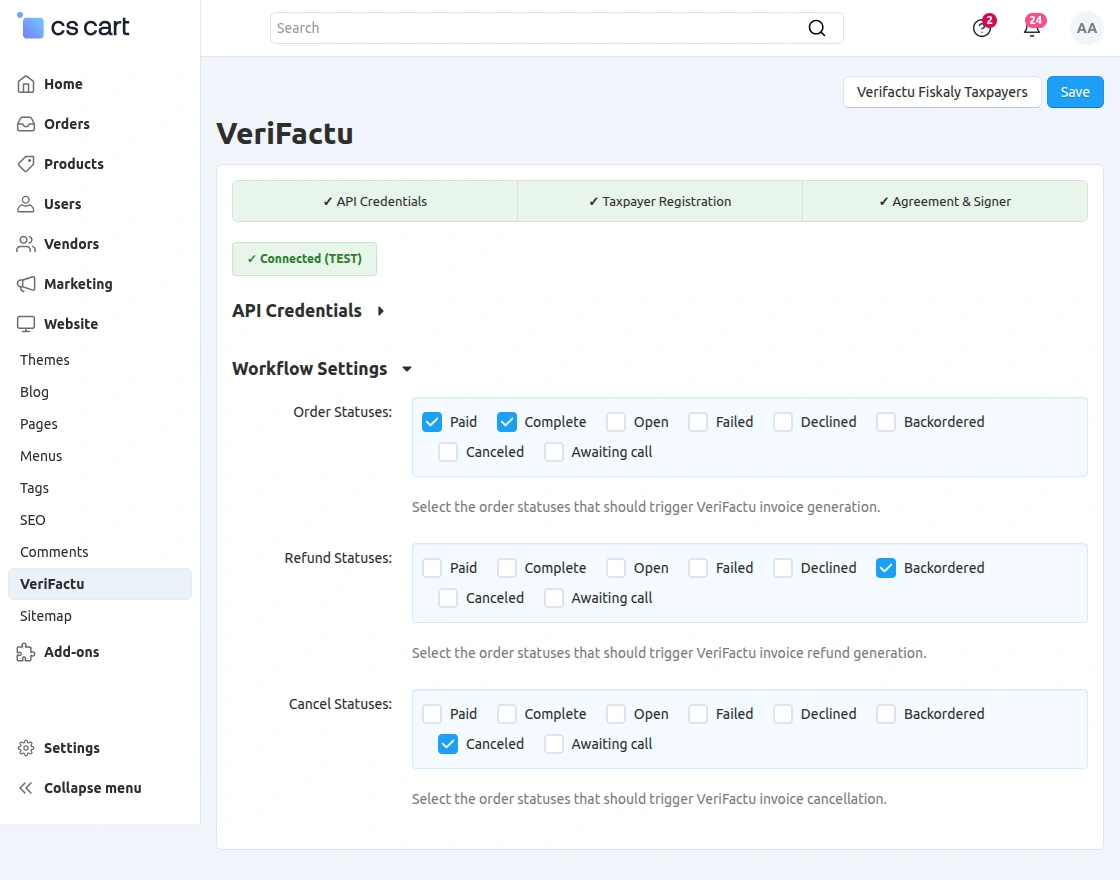Check Failed in Cancel Statuses
This screenshot has width=1120, height=880.
coord(698,714)
